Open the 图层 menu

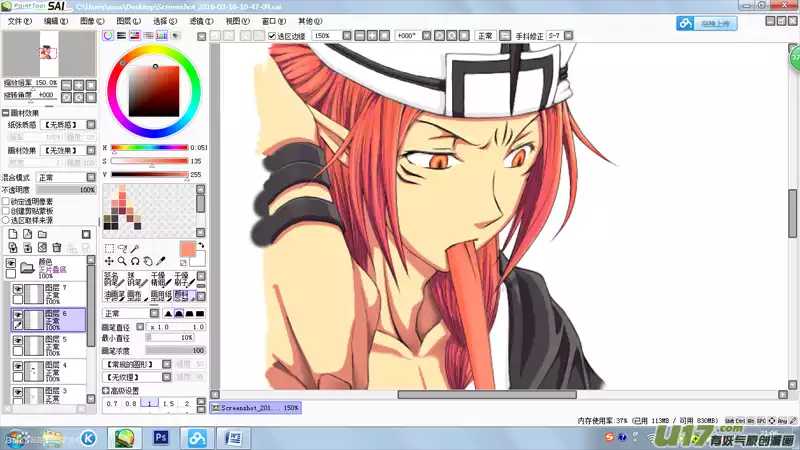point(129,21)
